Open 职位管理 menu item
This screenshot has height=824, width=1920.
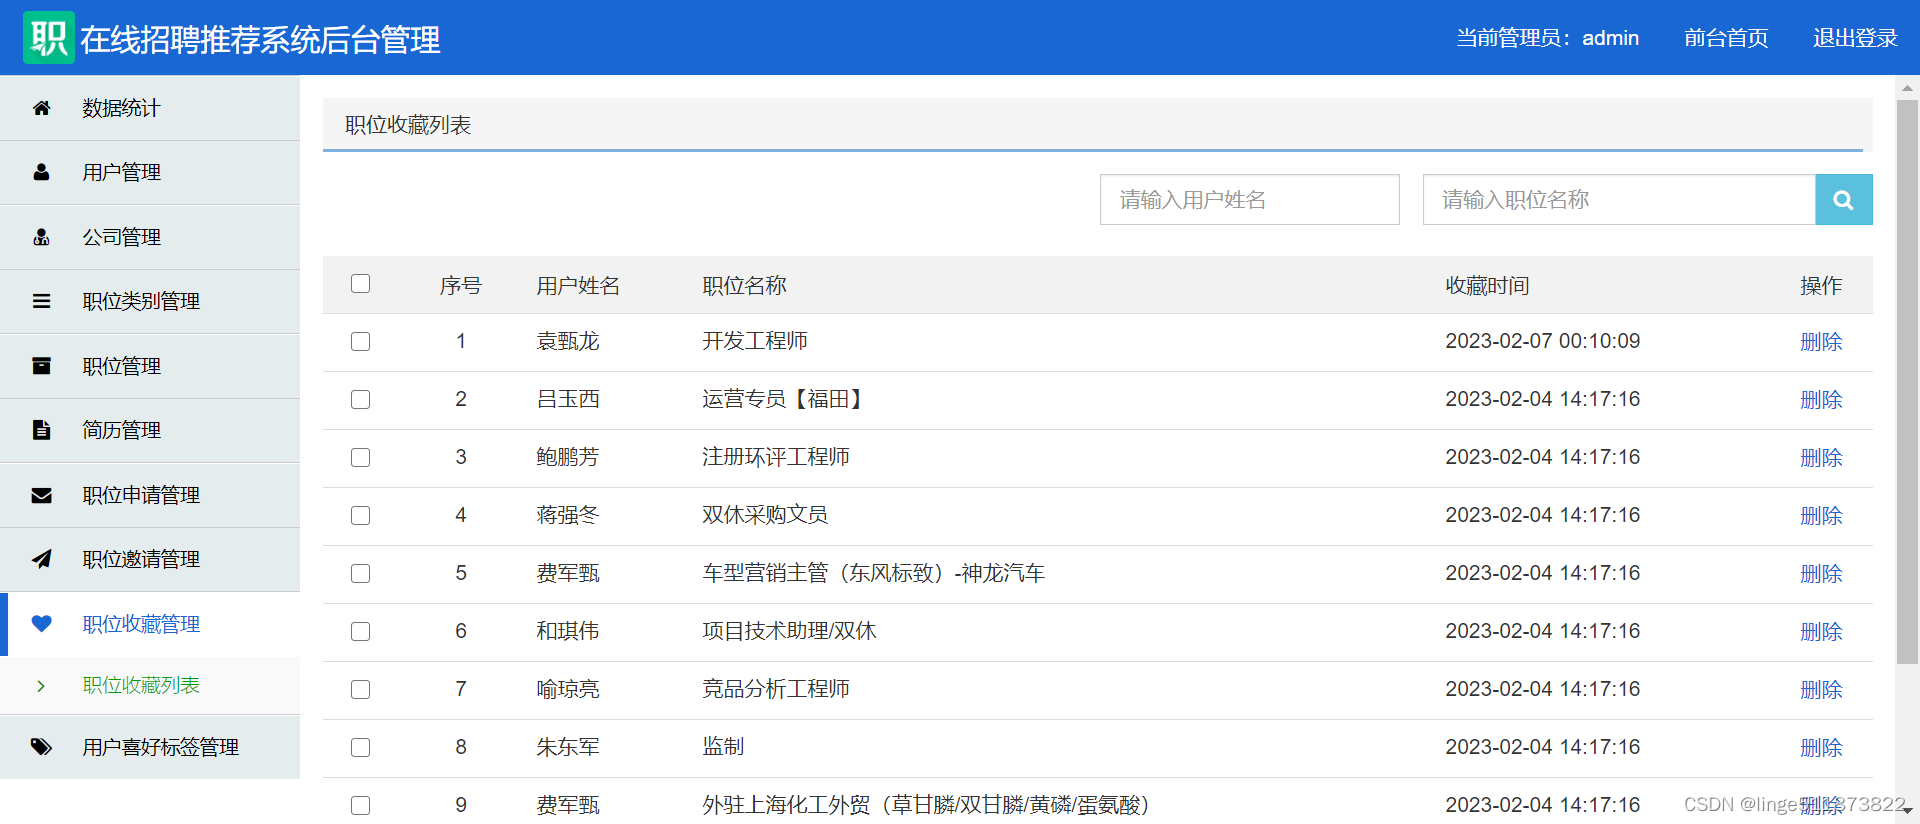(x=150, y=366)
